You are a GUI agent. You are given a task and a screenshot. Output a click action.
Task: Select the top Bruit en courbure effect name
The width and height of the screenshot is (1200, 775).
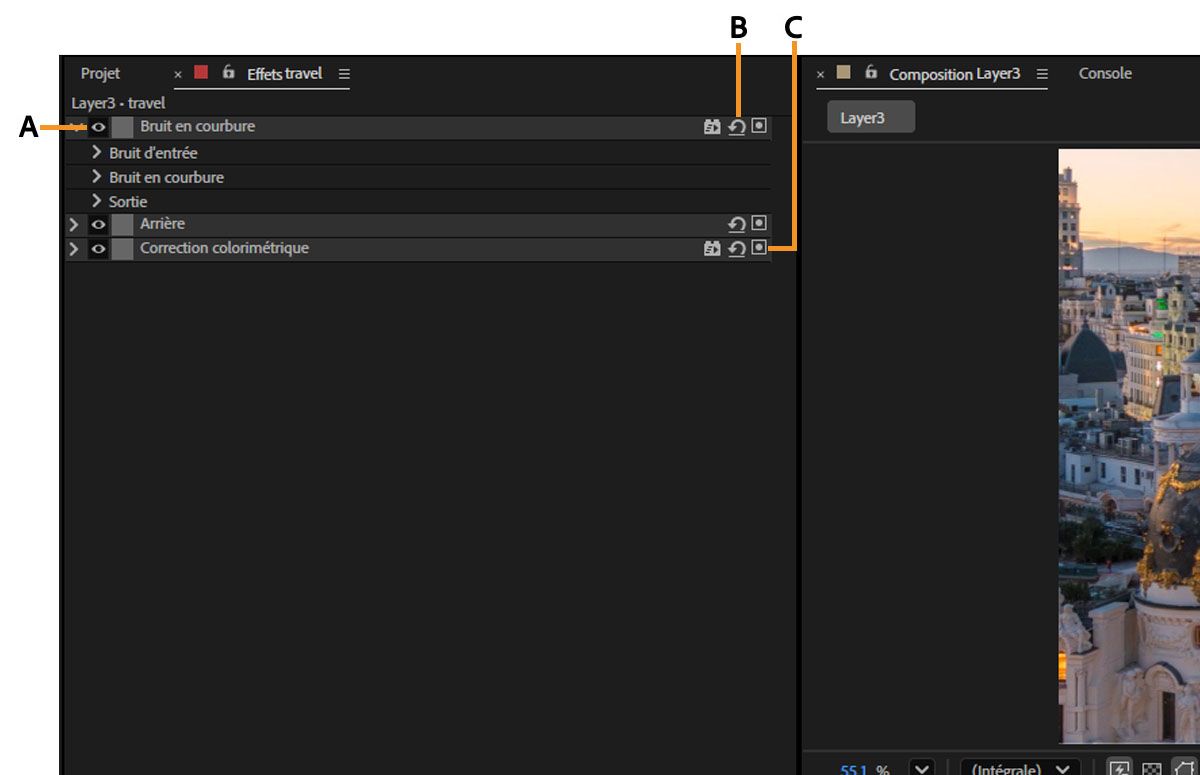tap(197, 126)
